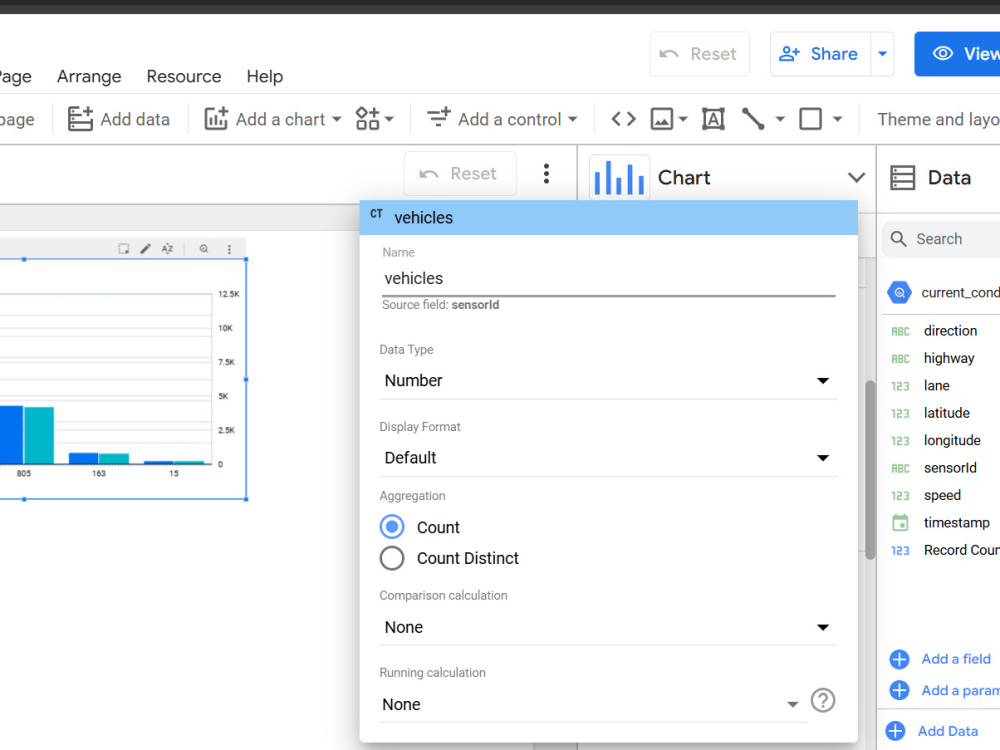Open the Resource menu

click(183, 76)
